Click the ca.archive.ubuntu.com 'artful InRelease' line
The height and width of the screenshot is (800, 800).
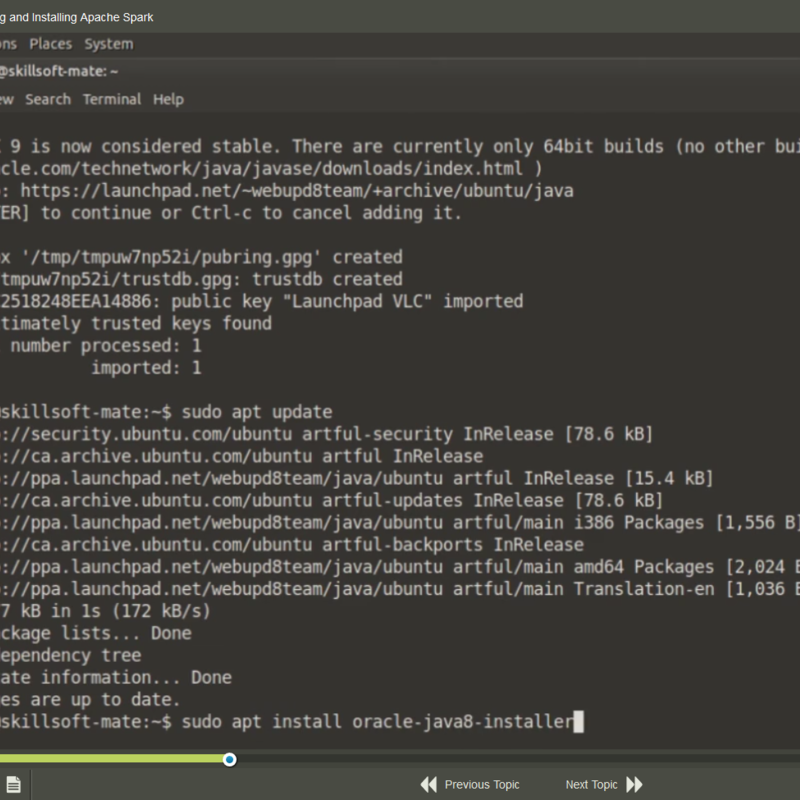point(242,456)
